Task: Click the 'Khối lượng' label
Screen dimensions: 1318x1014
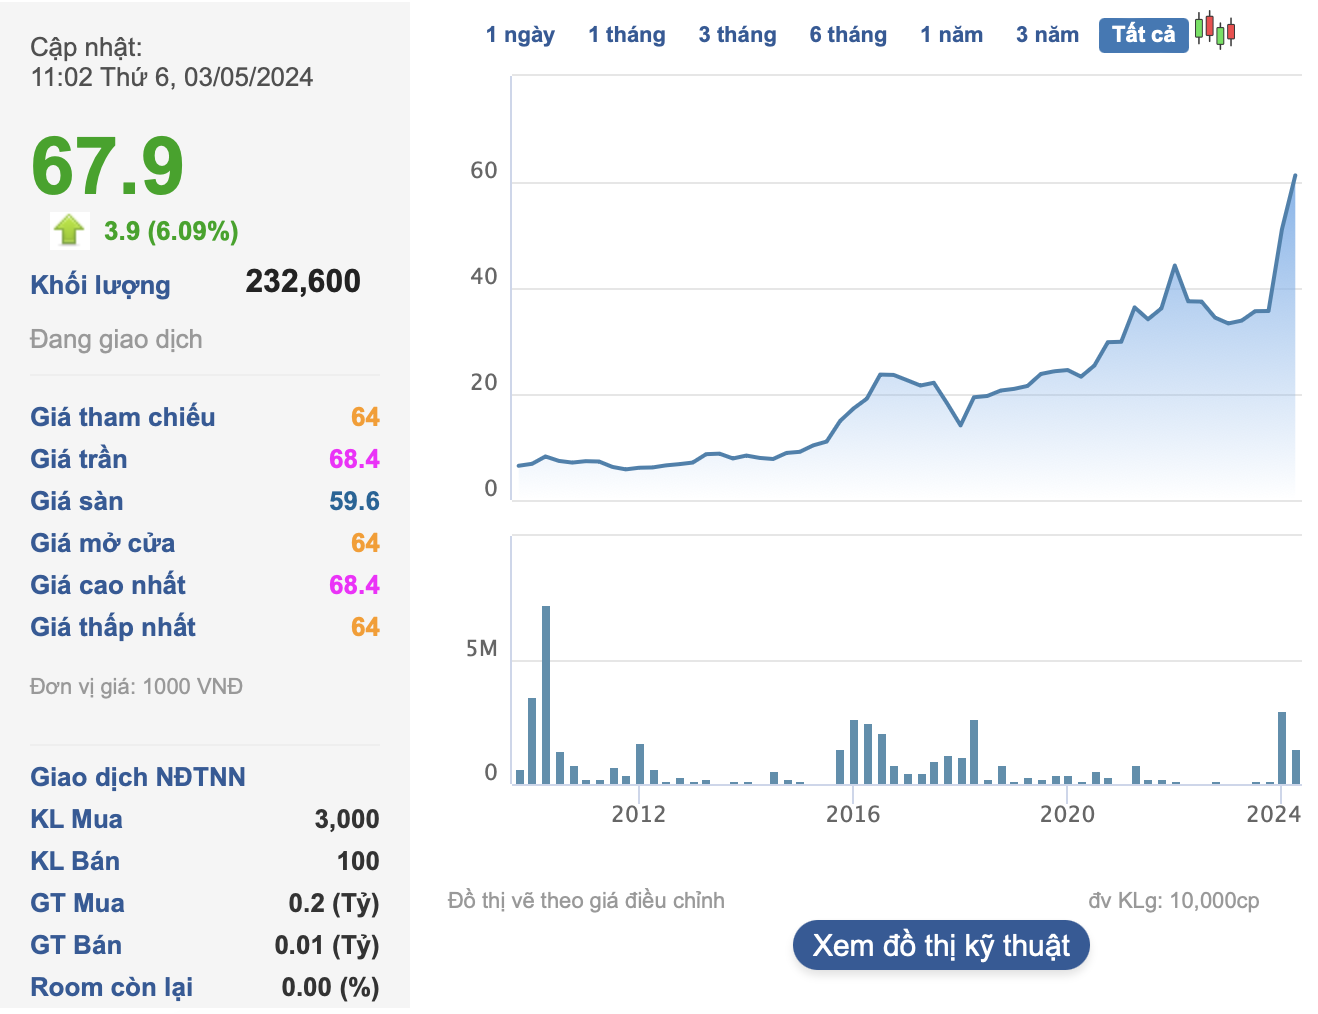Action: pos(100,285)
